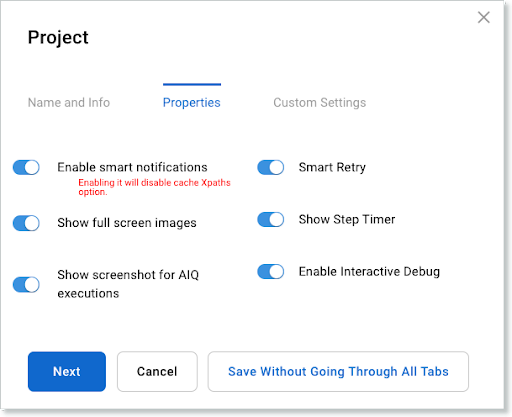Switch to the Custom Settings tab
The height and width of the screenshot is (417, 512).
(x=320, y=103)
